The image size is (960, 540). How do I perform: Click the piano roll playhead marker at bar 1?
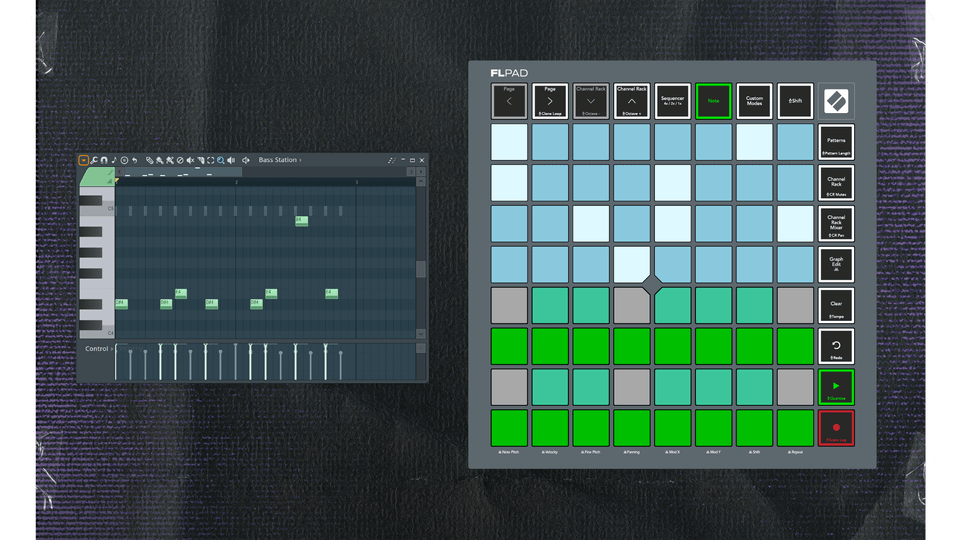116,181
